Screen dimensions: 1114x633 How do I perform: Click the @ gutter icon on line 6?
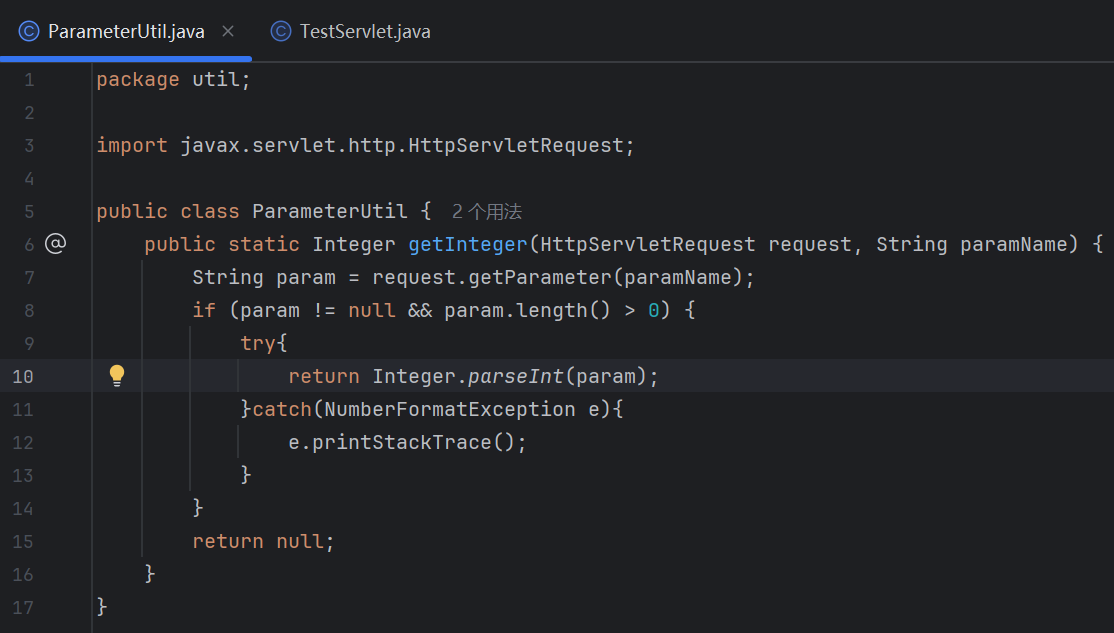click(55, 244)
